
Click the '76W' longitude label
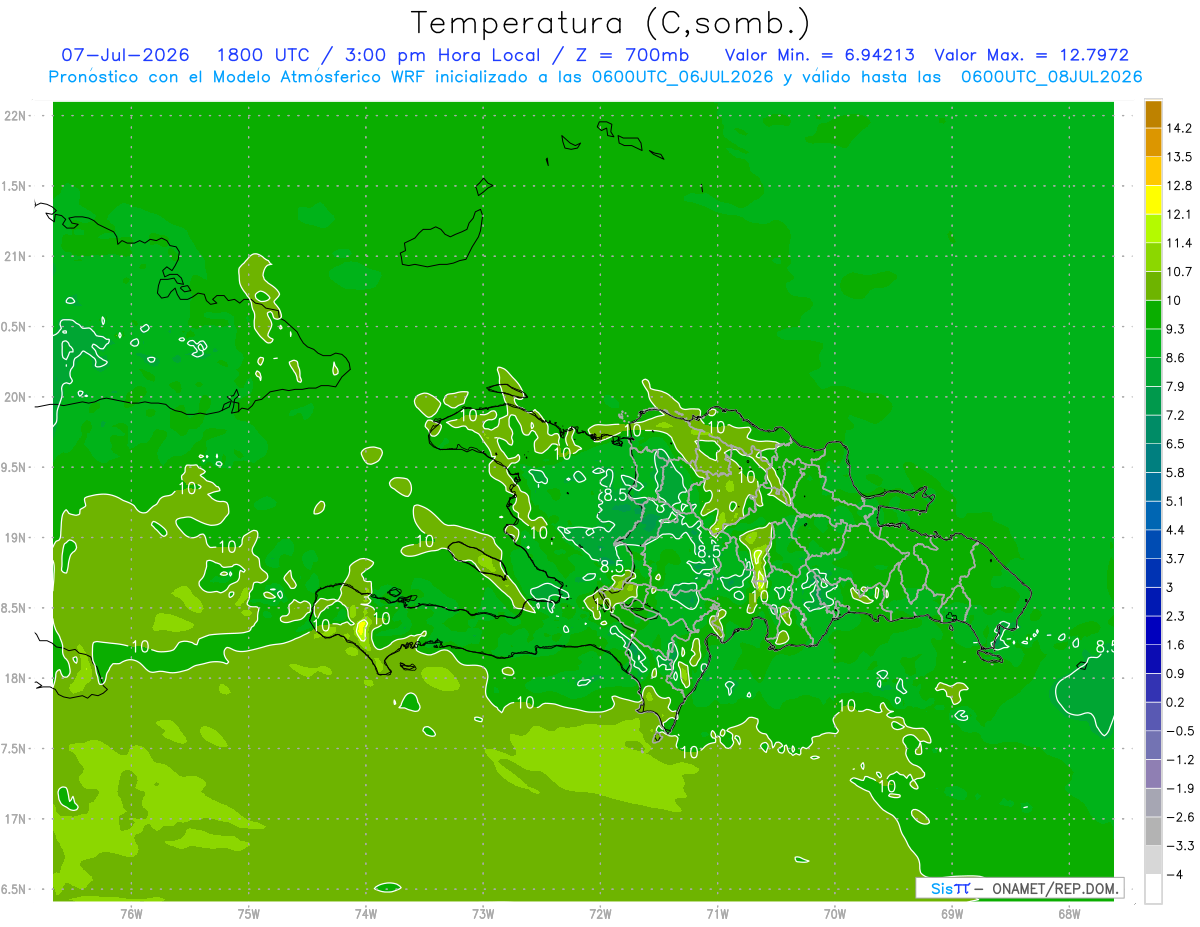(132, 912)
